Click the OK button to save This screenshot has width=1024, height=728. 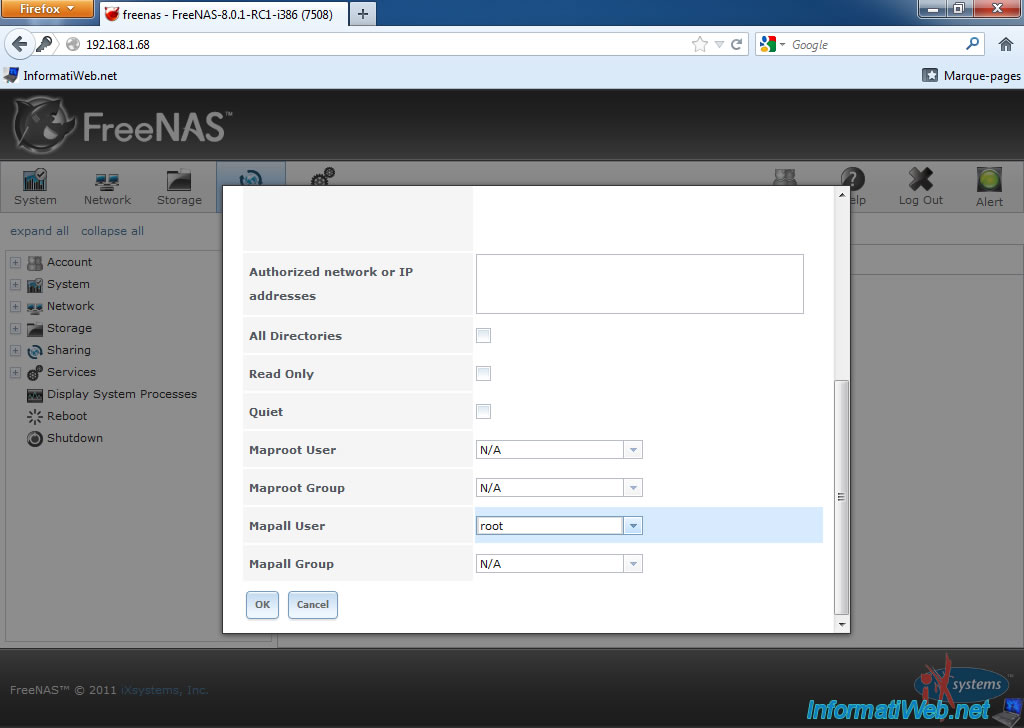click(x=262, y=605)
